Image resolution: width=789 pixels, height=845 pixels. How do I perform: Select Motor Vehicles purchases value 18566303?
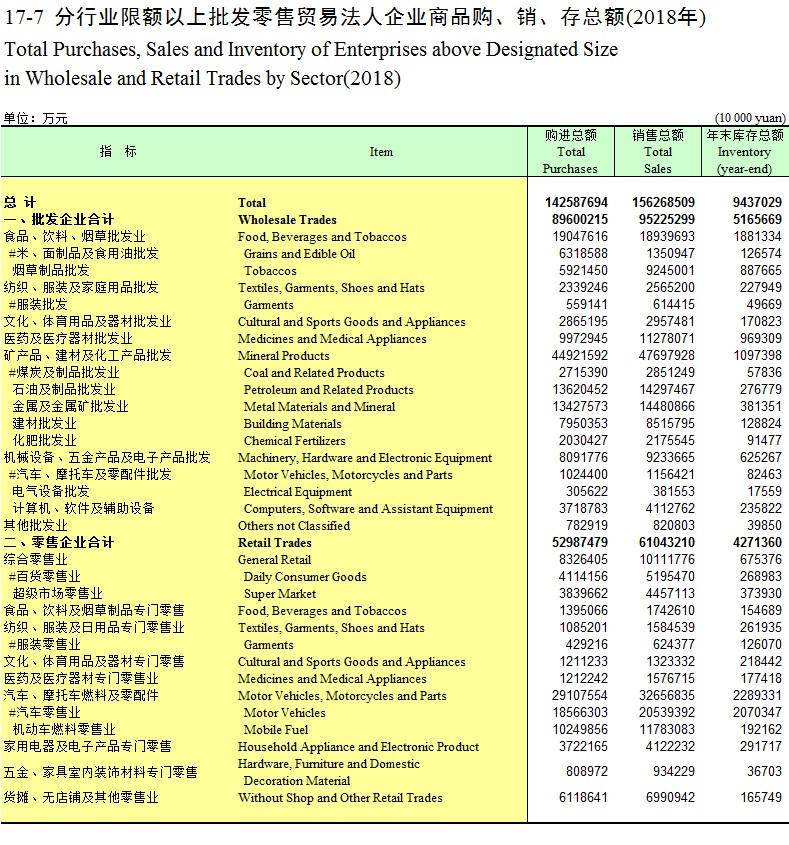579,713
